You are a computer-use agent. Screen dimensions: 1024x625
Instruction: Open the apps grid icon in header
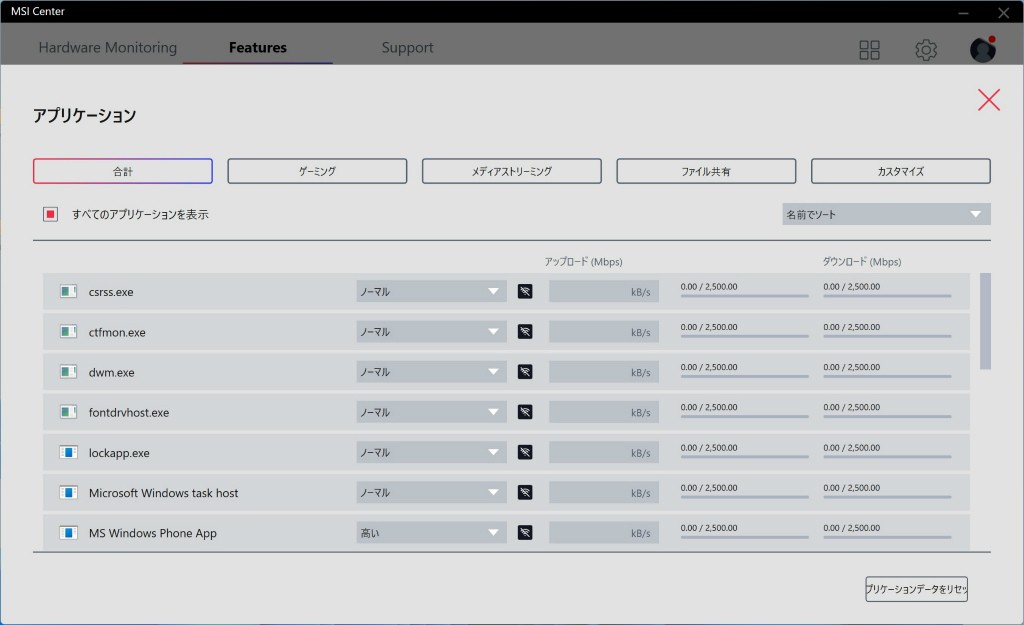pyautogui.click(x=869, y=50)
